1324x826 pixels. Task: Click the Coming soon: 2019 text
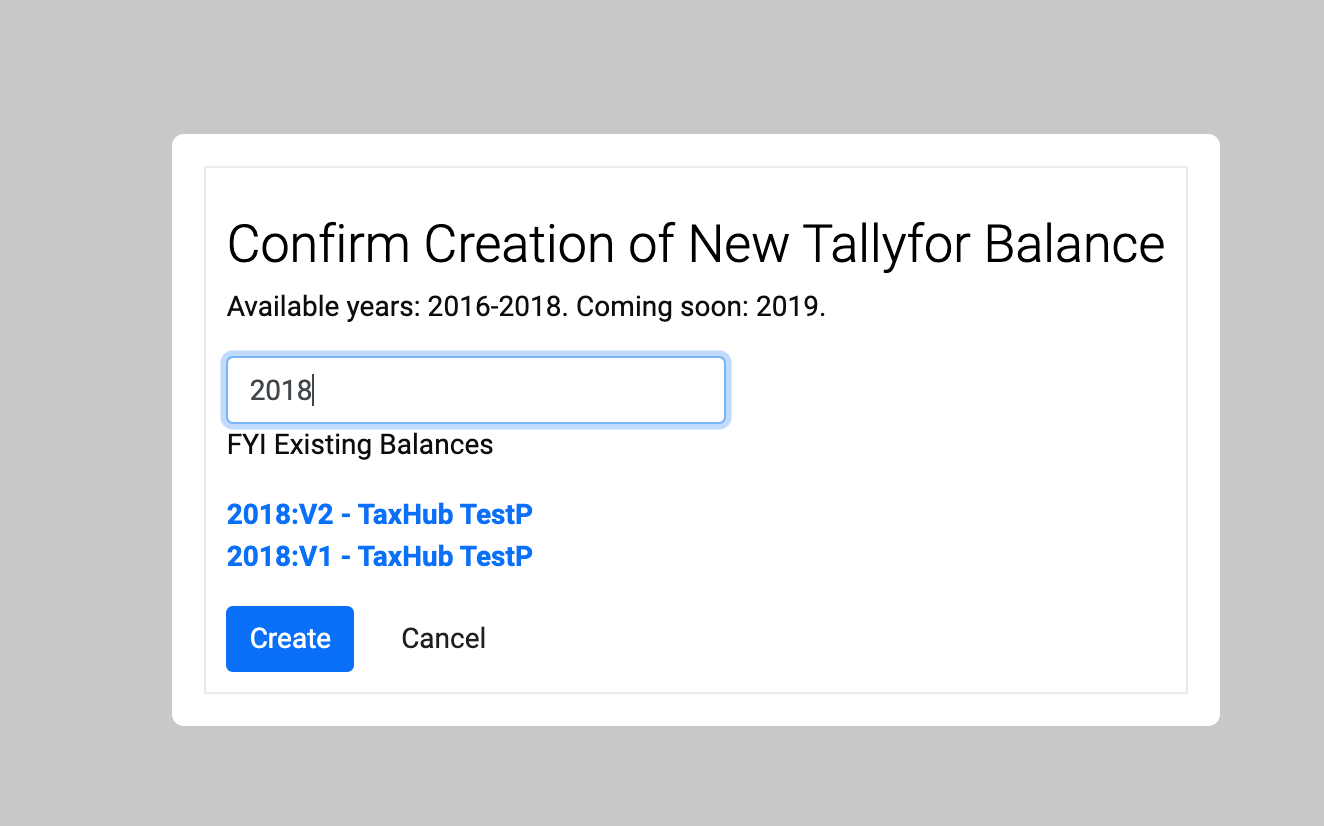pyautogui.click(x=701, y=307)
